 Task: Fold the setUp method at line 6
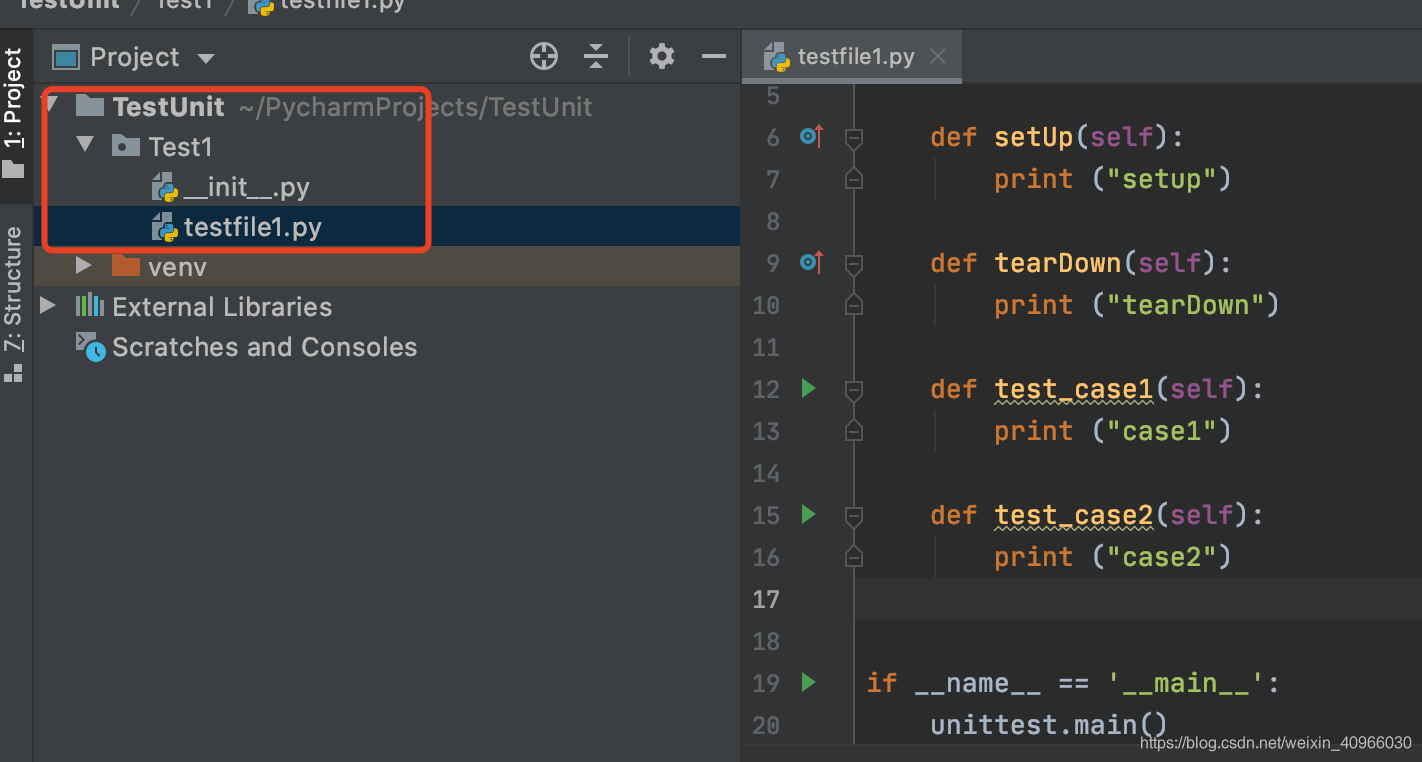853,138
